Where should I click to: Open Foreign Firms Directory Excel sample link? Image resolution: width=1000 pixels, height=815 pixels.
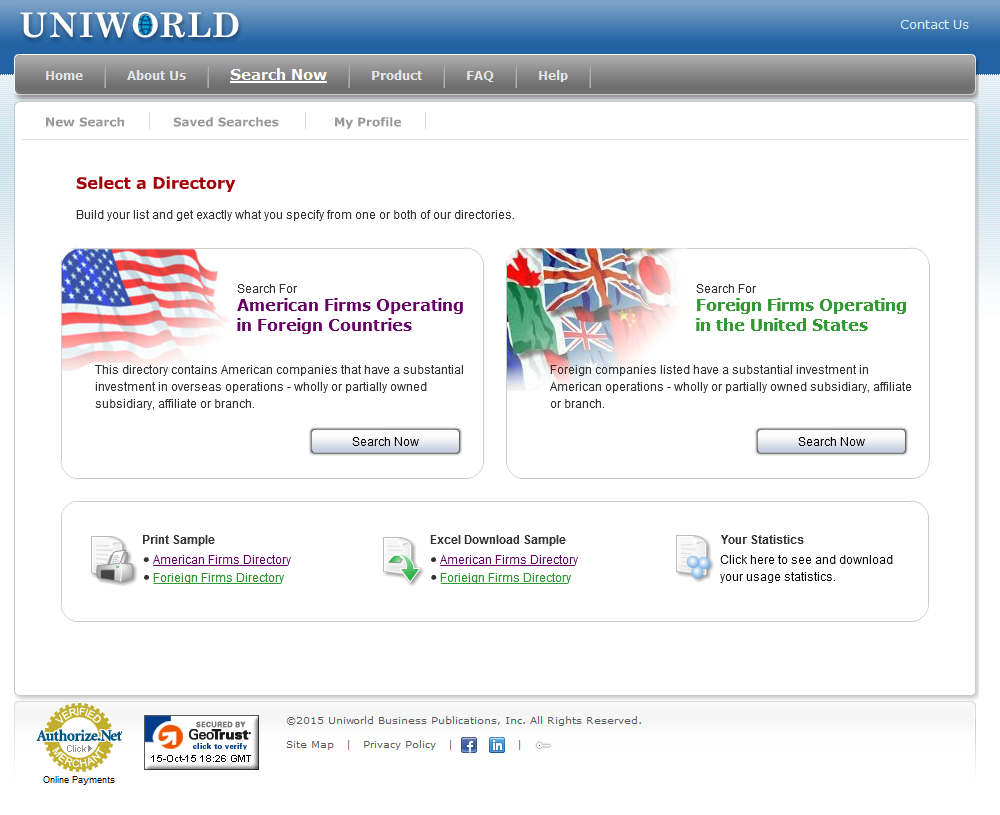[506, 578]
